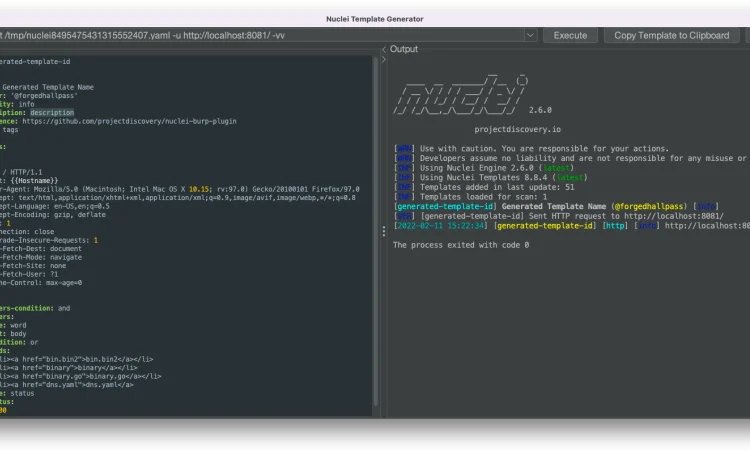Click the nuclei-burp-plugin GitHub reference URL
This screenshot has height=450, width=750.
[x=129, y=121]
